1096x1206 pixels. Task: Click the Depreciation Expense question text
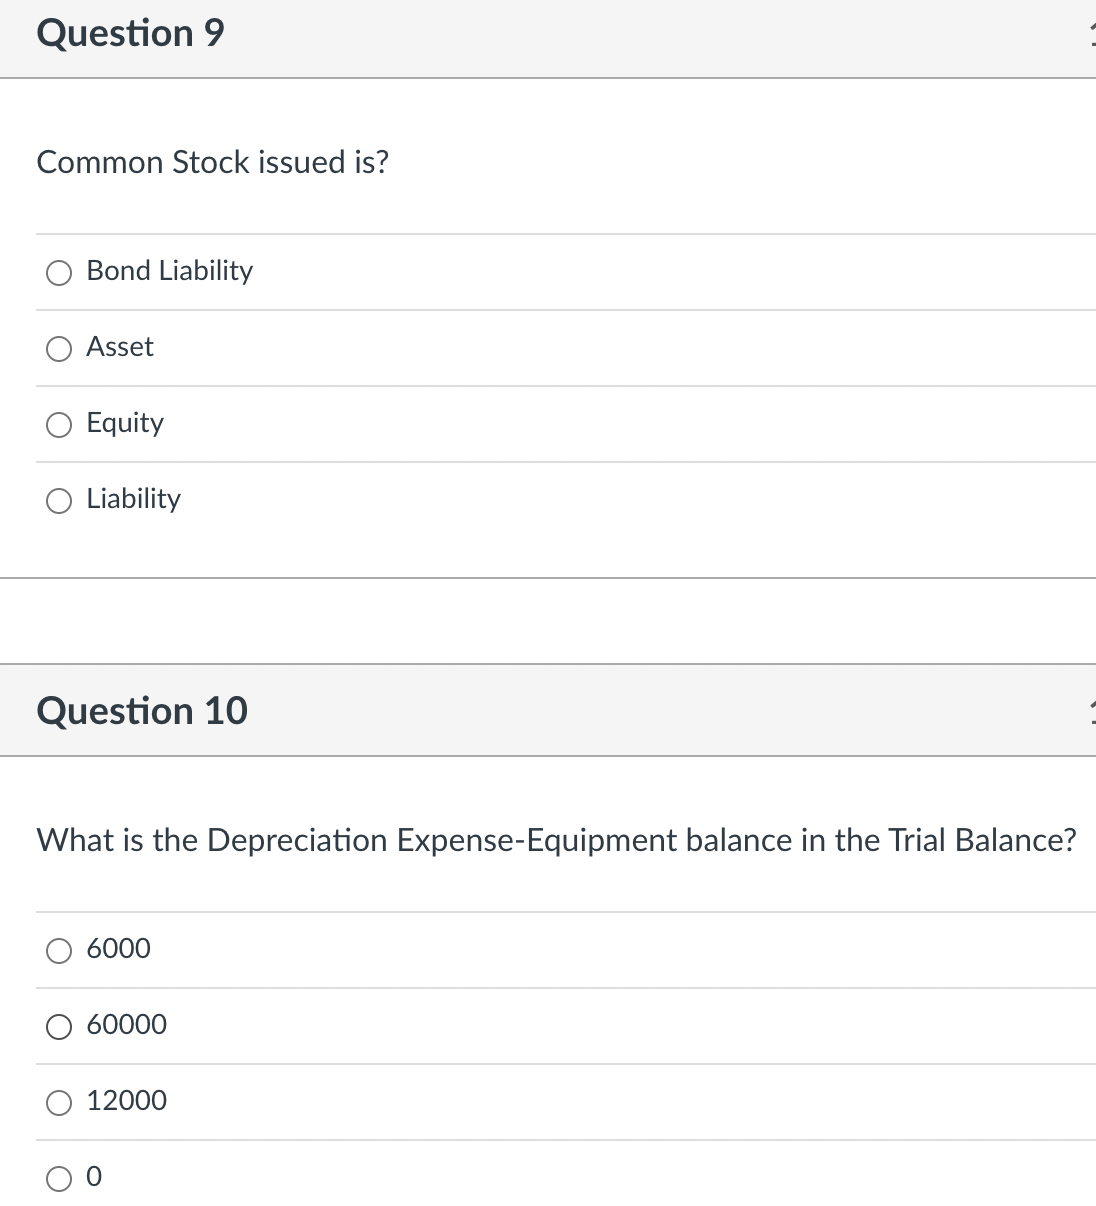pos(557,840)
